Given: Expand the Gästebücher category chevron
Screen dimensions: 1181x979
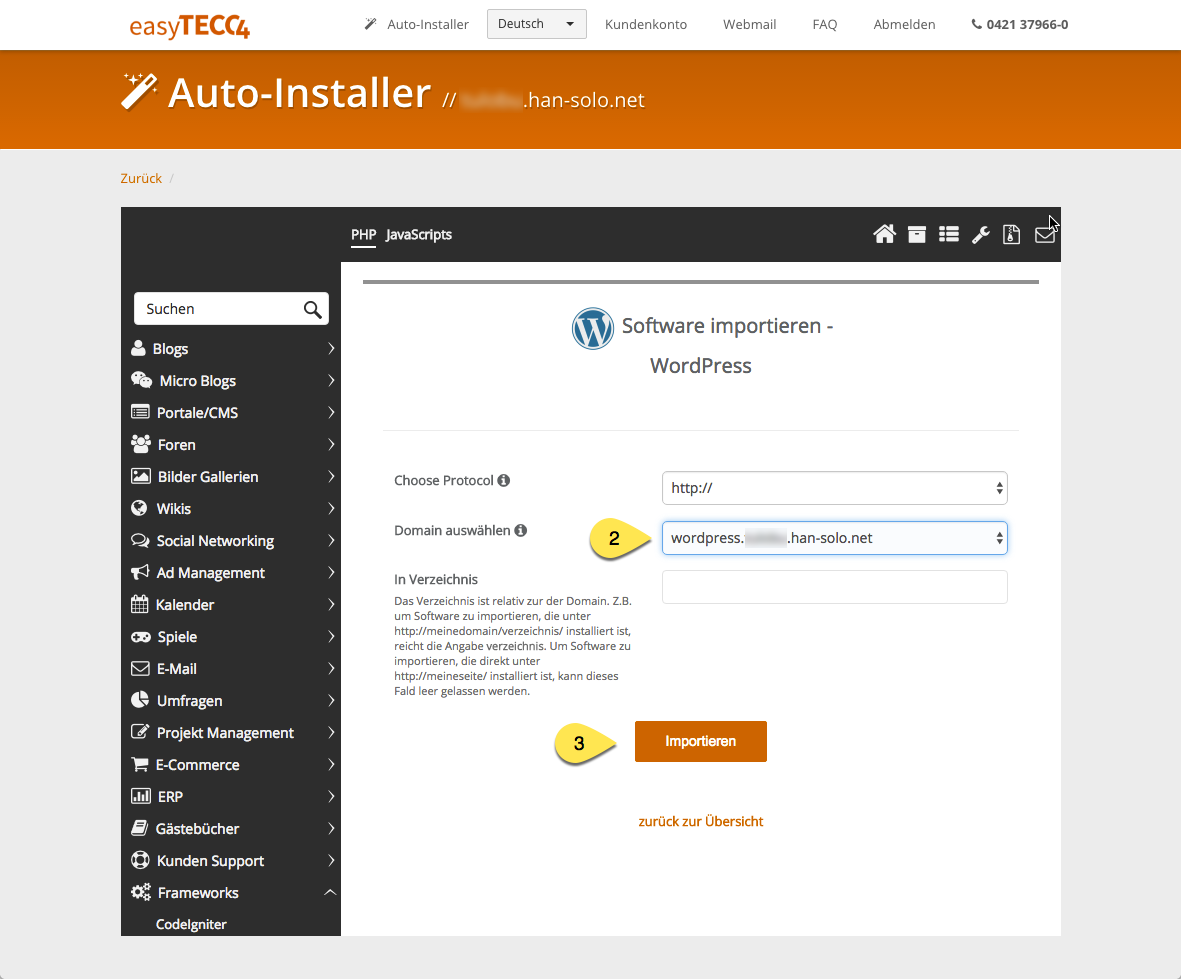Looking at the screenshot, I should tap(331, 828).
